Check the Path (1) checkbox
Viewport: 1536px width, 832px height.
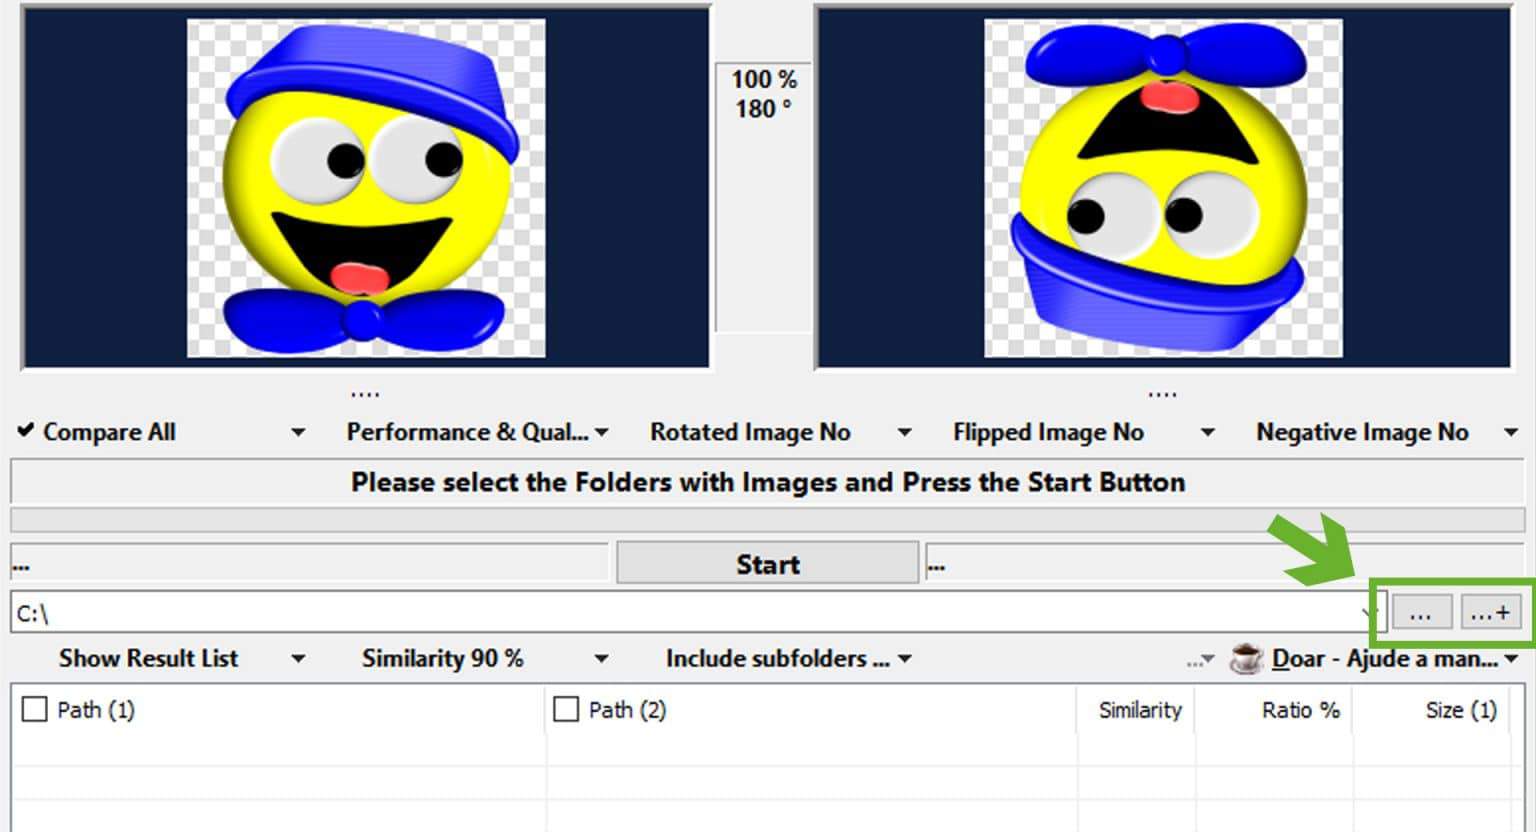pos(35,710)
